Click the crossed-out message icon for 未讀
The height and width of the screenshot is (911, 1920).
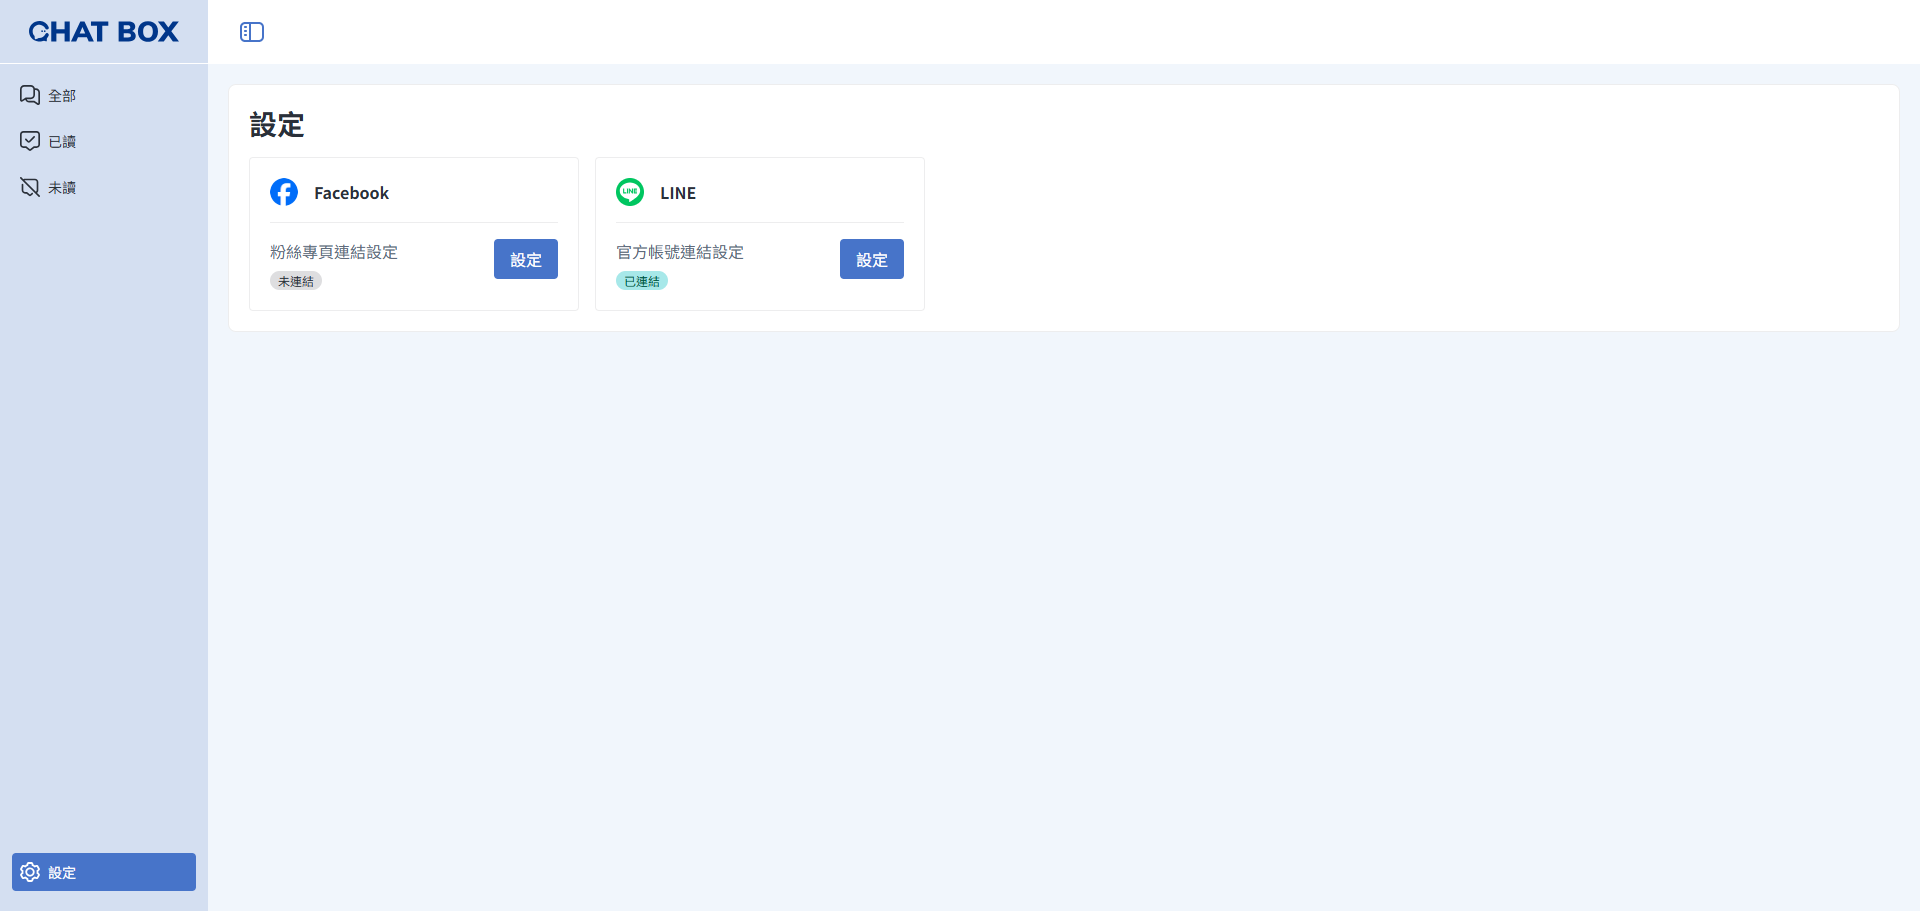(x=30, y=187)
